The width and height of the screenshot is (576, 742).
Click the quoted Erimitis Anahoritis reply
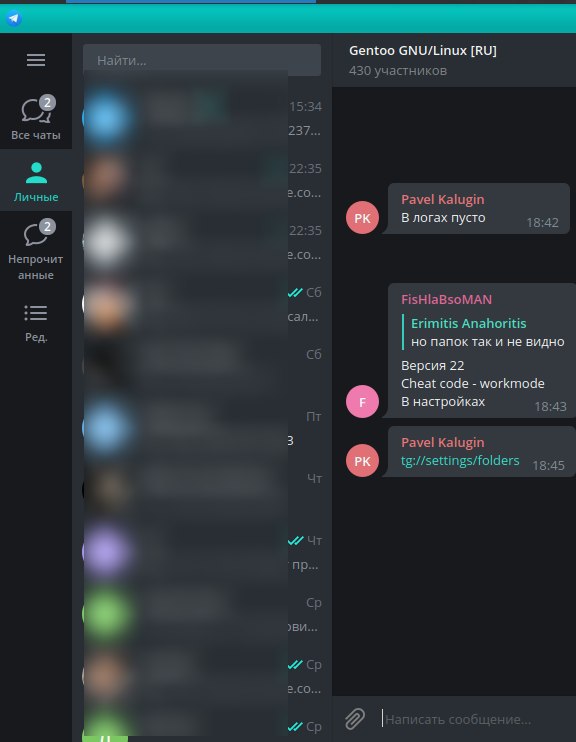click(x=484, y=332)
